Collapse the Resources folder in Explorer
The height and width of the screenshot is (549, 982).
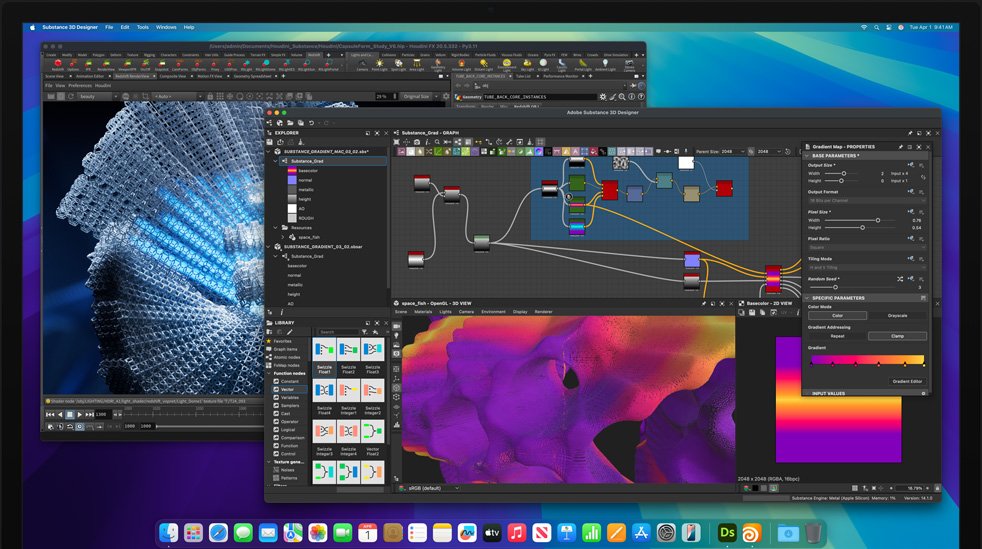[276, 228]
